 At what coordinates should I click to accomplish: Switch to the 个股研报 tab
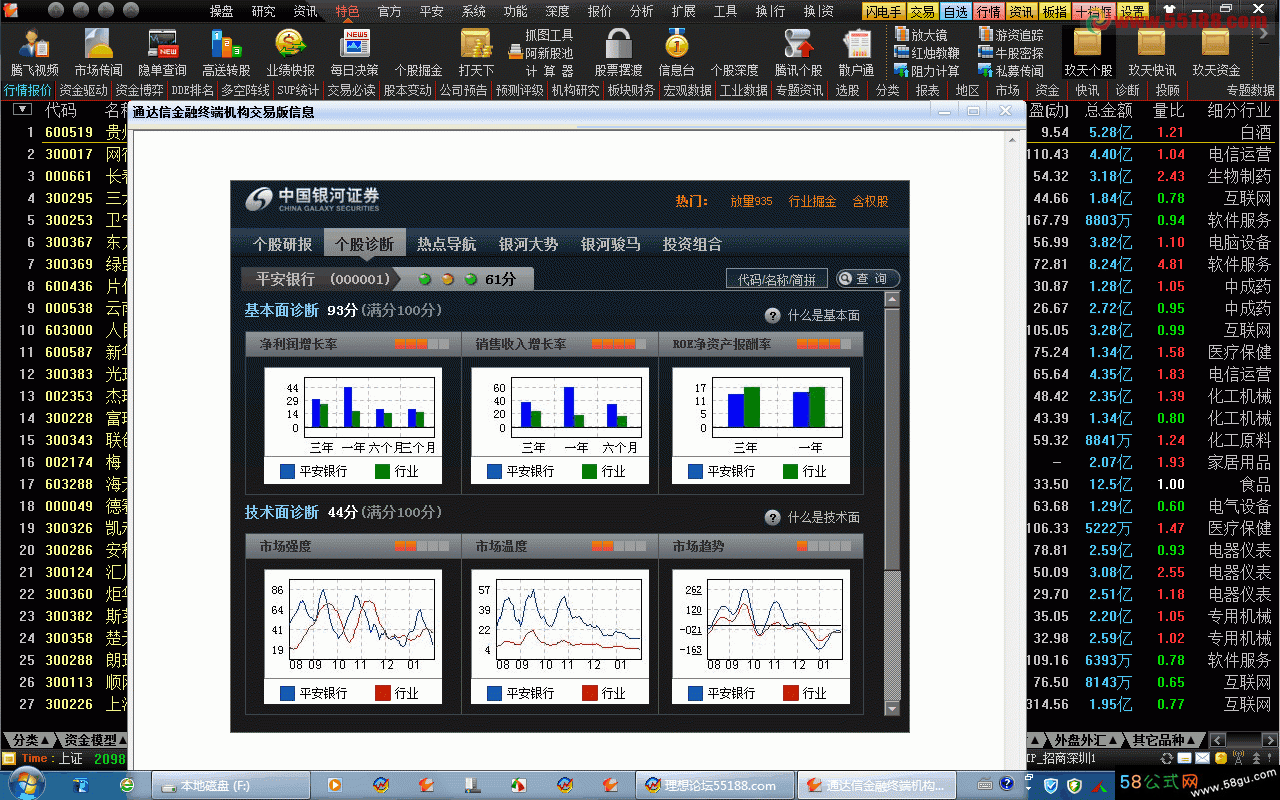coord(282,244)
